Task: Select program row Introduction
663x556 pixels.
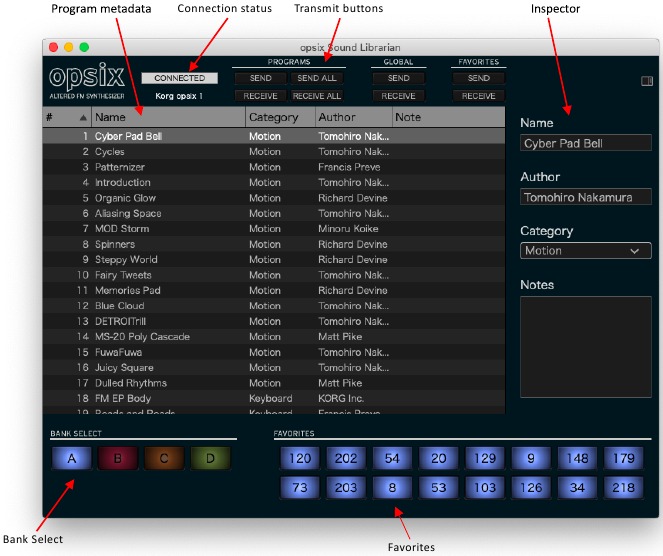Action: (x=274, y=182)
